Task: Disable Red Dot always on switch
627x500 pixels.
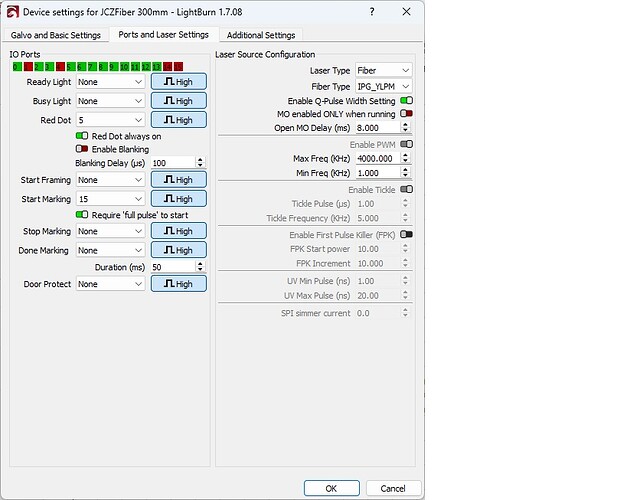Action: pos(82,136)
